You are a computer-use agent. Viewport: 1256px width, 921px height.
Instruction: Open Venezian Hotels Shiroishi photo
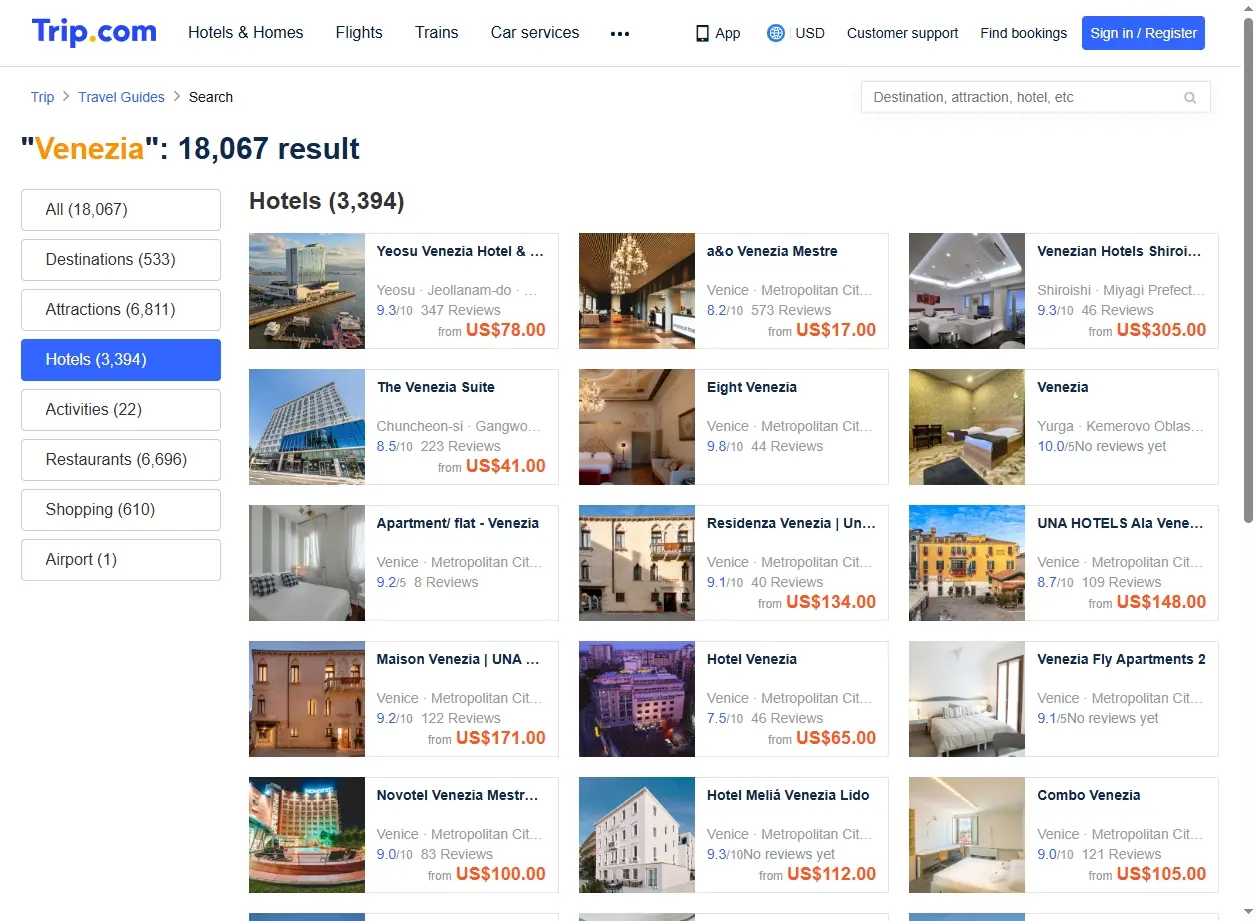(967, 291)
